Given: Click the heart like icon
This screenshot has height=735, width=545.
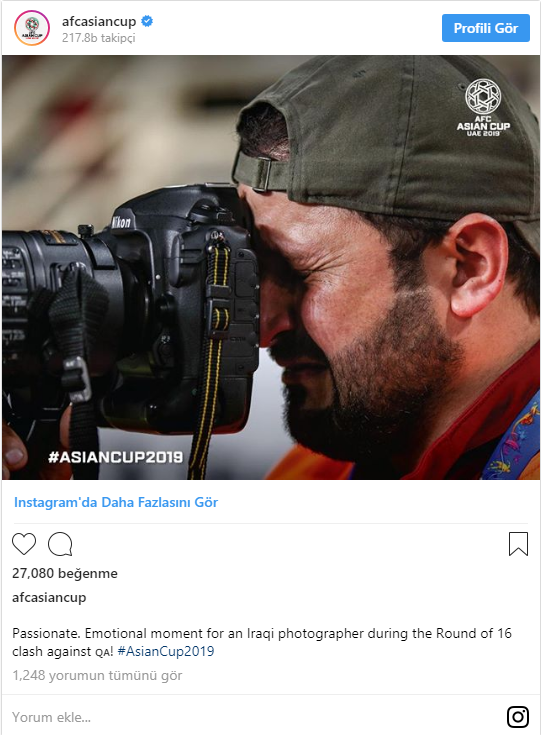Looking at the screenshot, I should 24,544.
